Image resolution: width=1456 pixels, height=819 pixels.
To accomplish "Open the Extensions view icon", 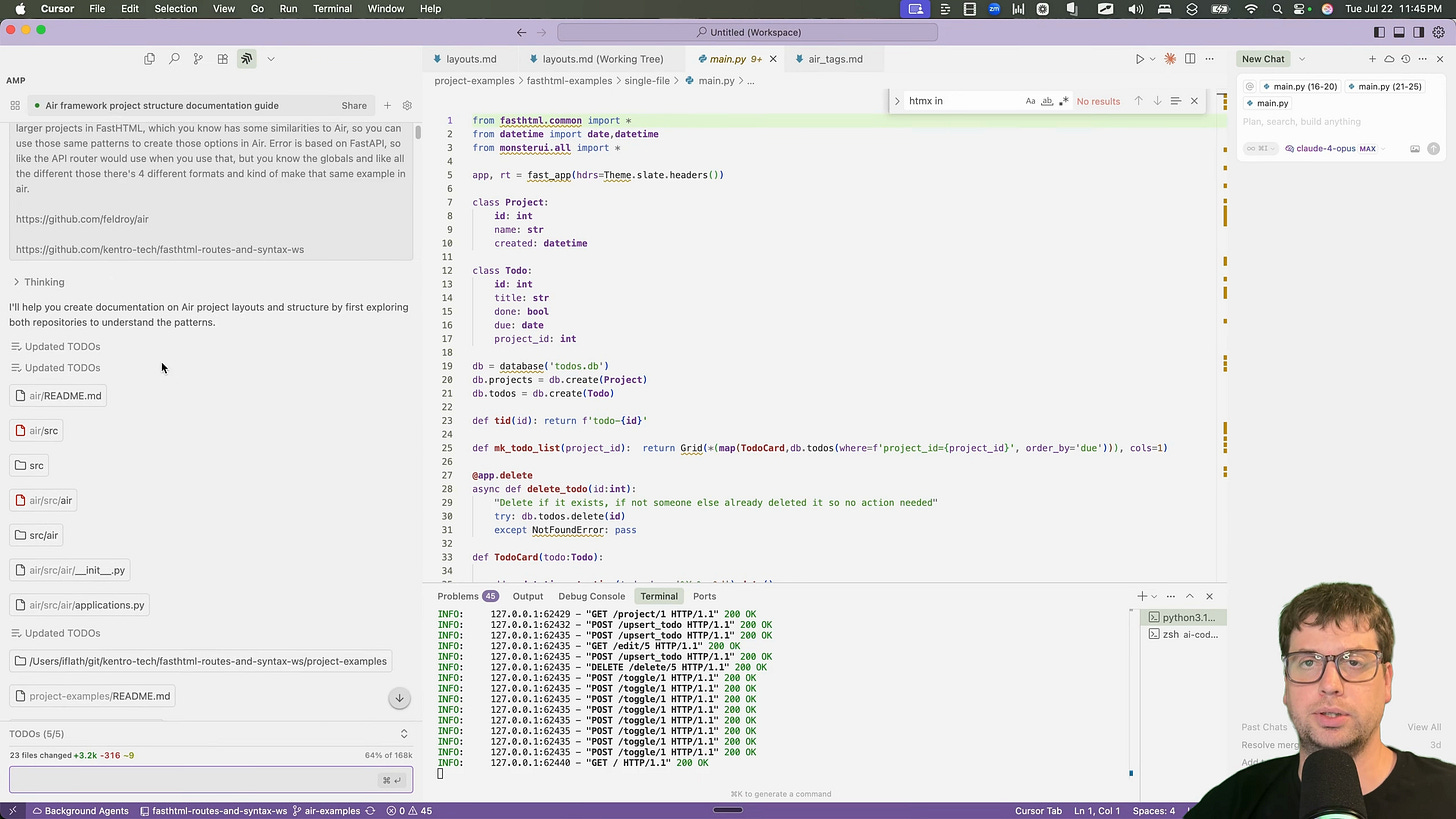I will coord(222,59).
